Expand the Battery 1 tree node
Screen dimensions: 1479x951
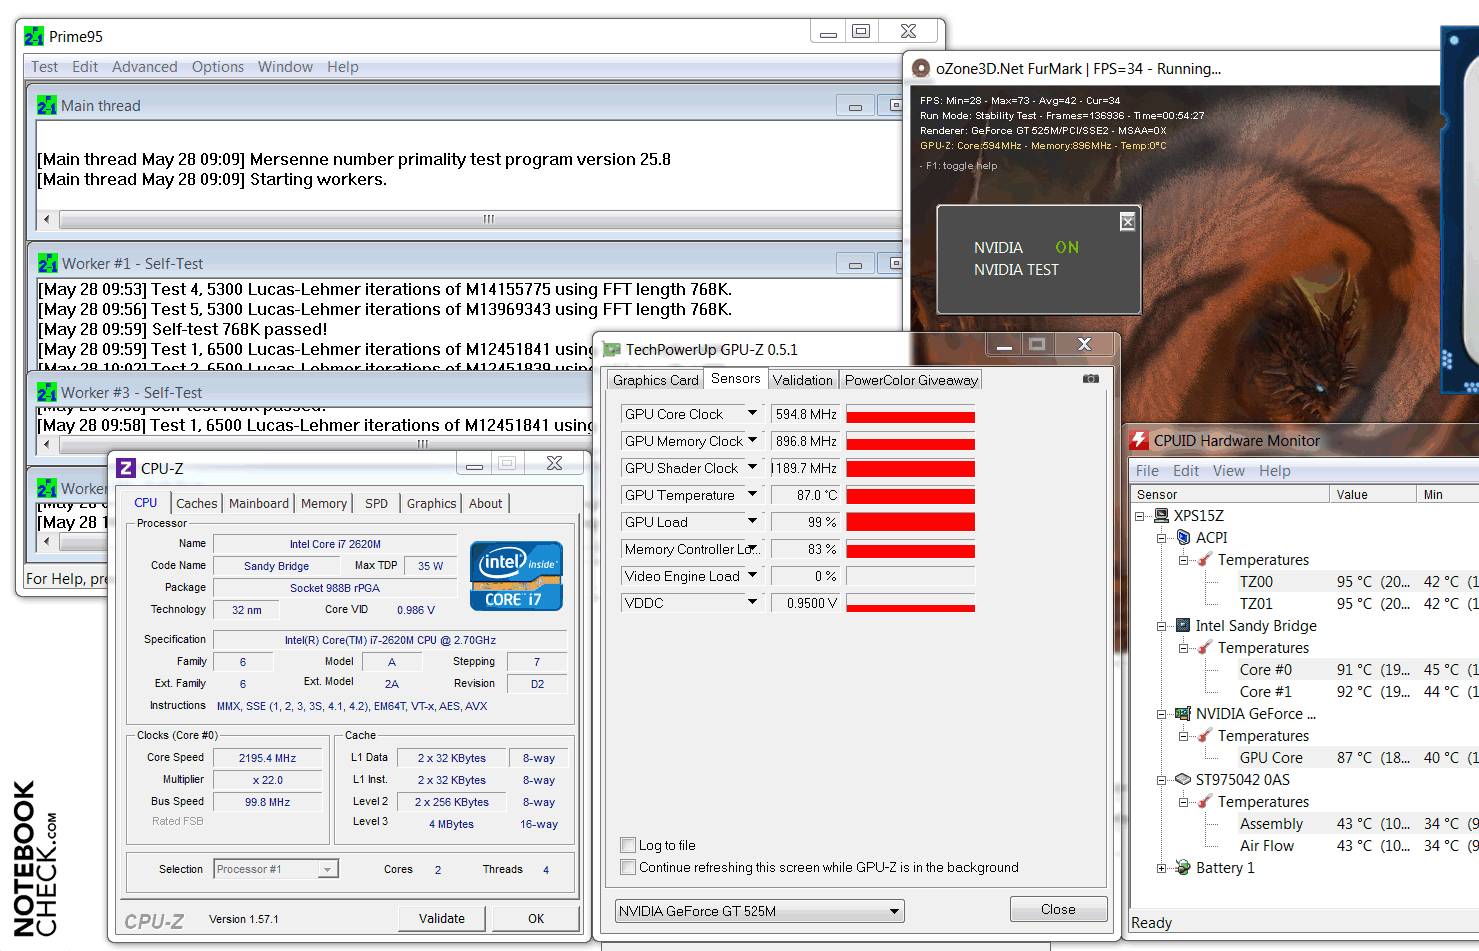click(x=1162, y=868)
